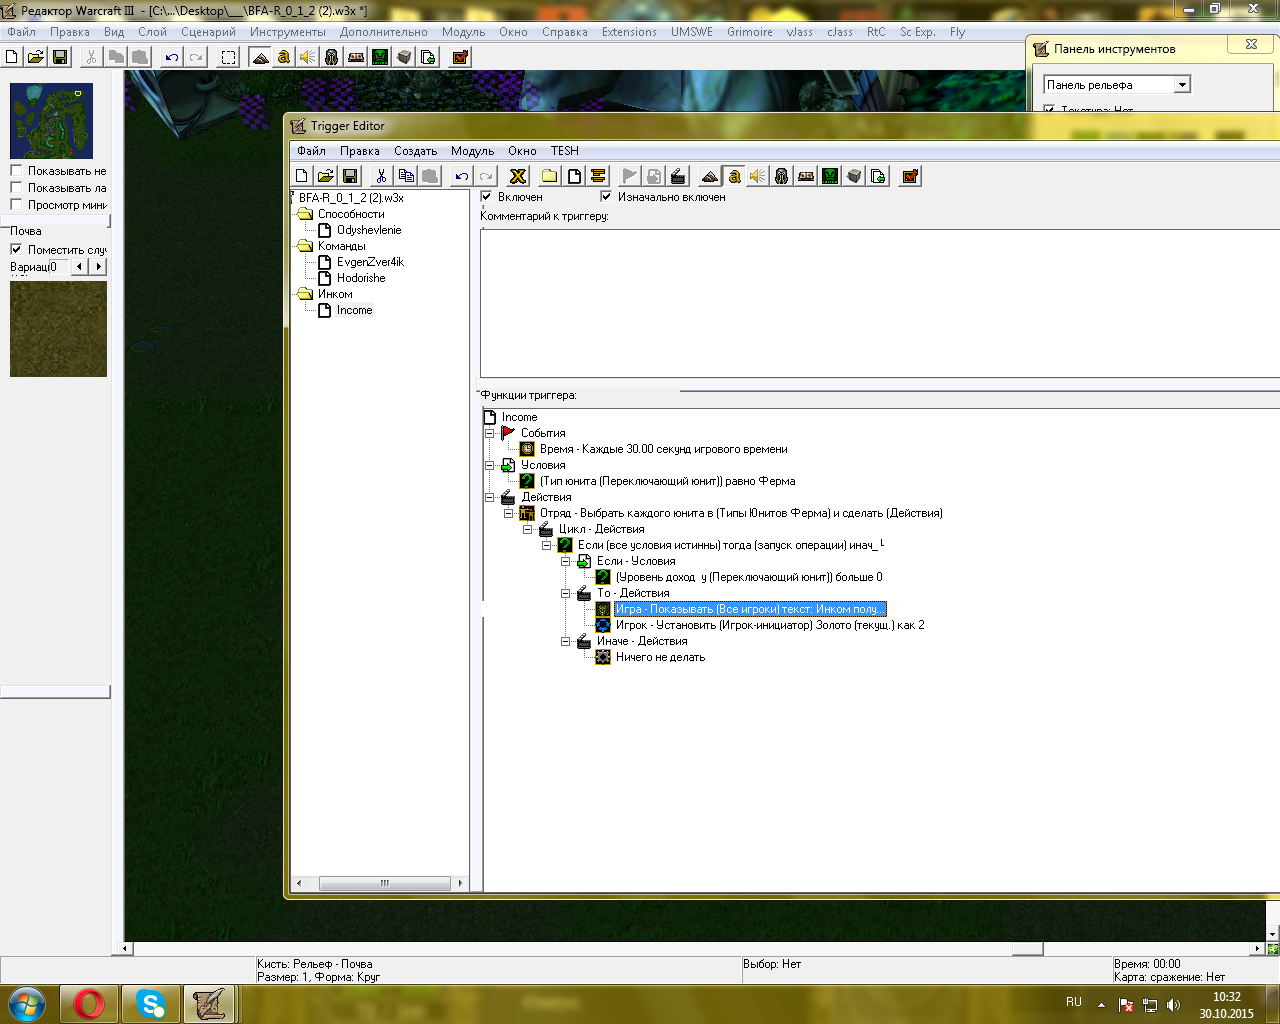The width and height of the screenshot is (1280, 1024).
Task: Open the Панель рельефа dropdown
Action: (x=1182, y=85)
